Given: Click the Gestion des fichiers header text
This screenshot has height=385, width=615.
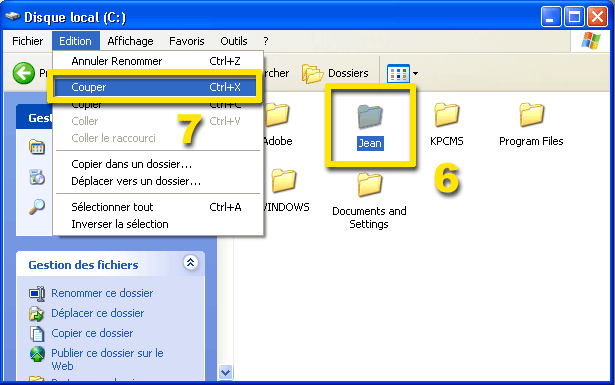Looking at the screenshot, I should pos(84,265).
